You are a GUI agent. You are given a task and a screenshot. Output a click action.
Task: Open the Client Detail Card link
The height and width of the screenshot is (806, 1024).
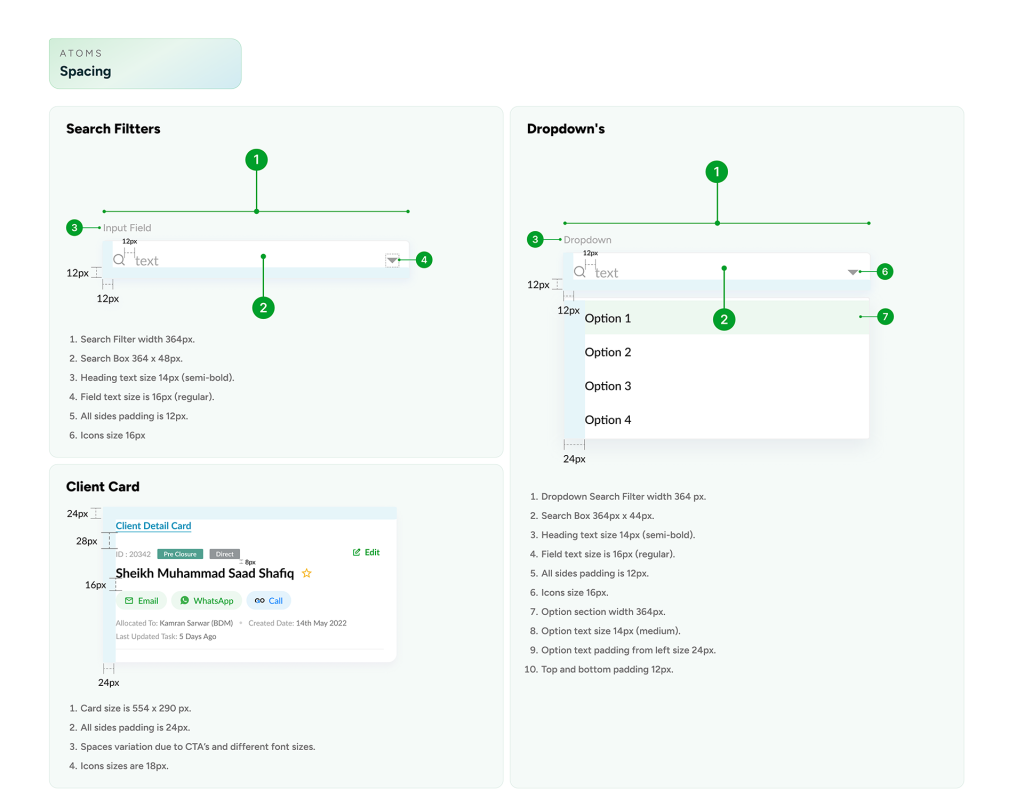pos(153,526)
